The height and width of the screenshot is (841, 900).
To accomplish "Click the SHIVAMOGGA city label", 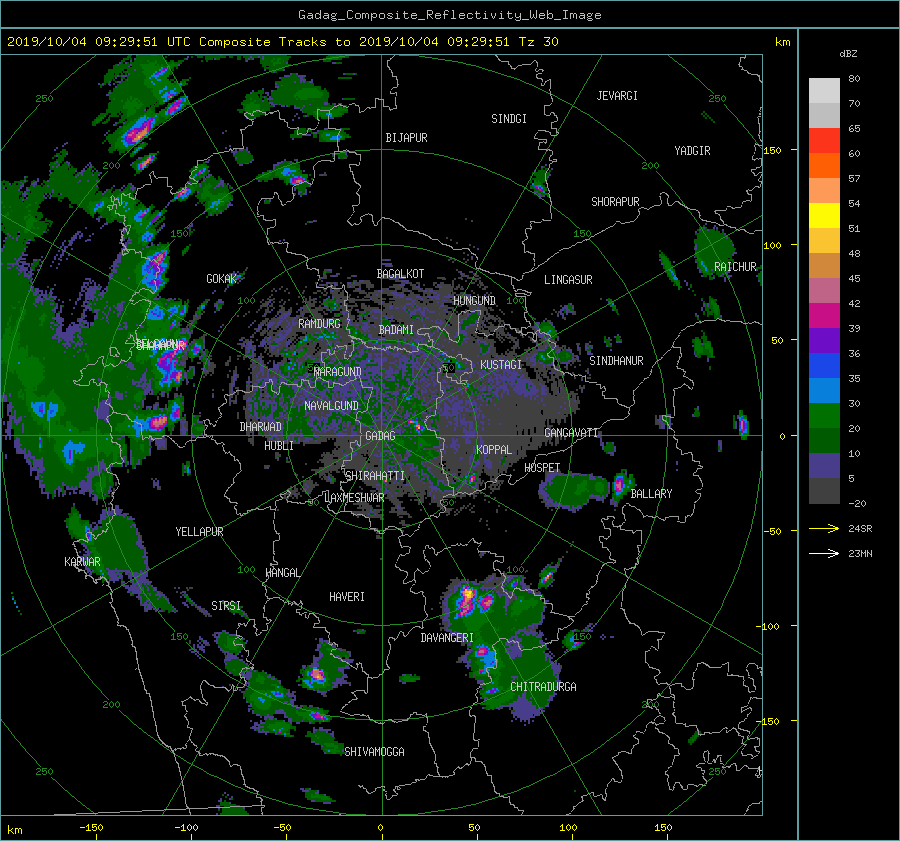I will [374, 751].
